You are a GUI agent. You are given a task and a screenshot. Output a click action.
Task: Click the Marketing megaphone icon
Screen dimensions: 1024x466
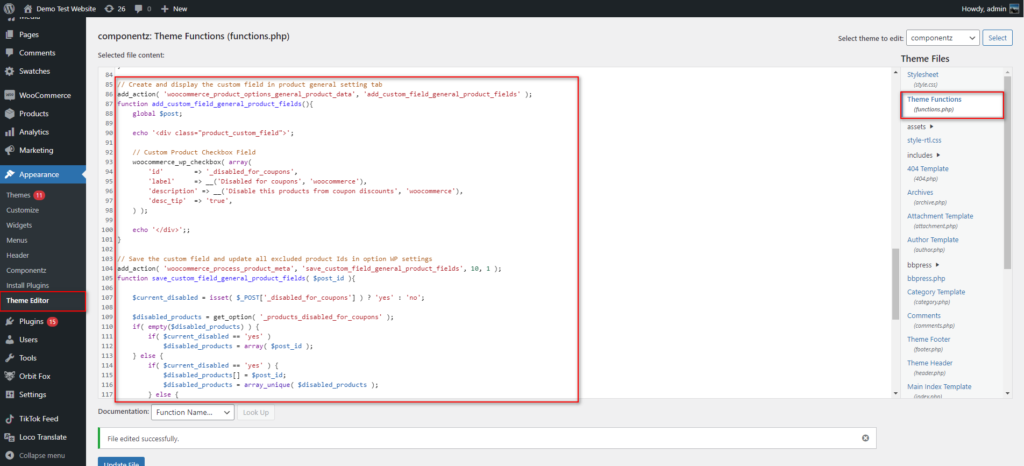pyautogui.click(x=10, y=150)
